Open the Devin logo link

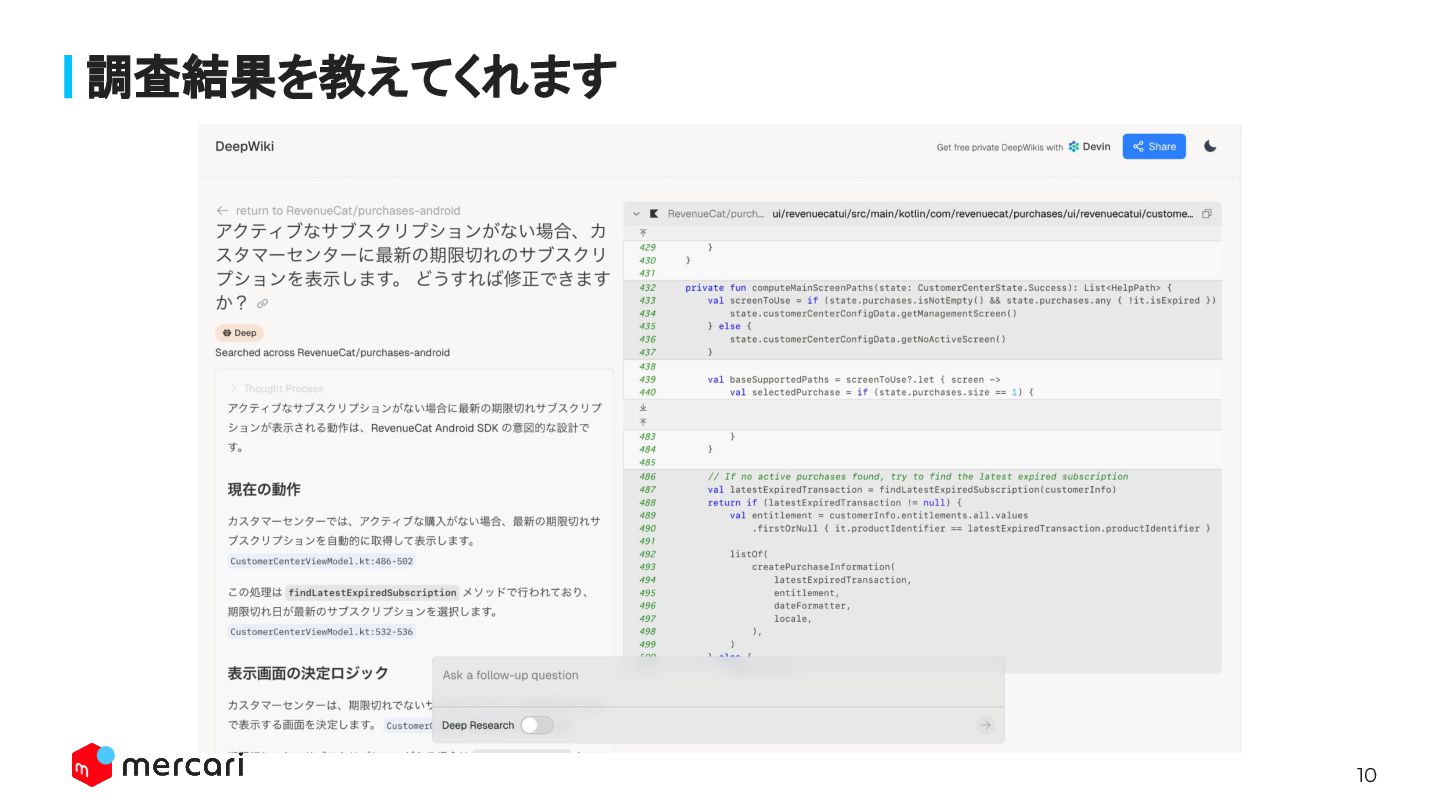click(1089, 146)
